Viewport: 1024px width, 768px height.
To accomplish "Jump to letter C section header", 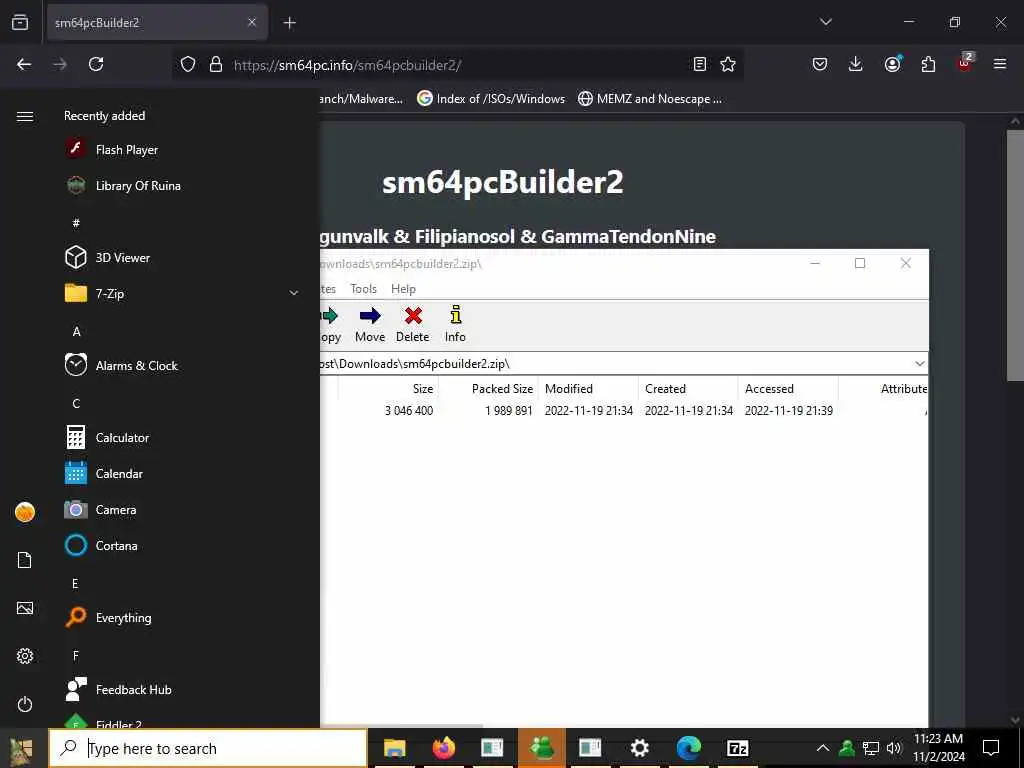I will (76, 404).
